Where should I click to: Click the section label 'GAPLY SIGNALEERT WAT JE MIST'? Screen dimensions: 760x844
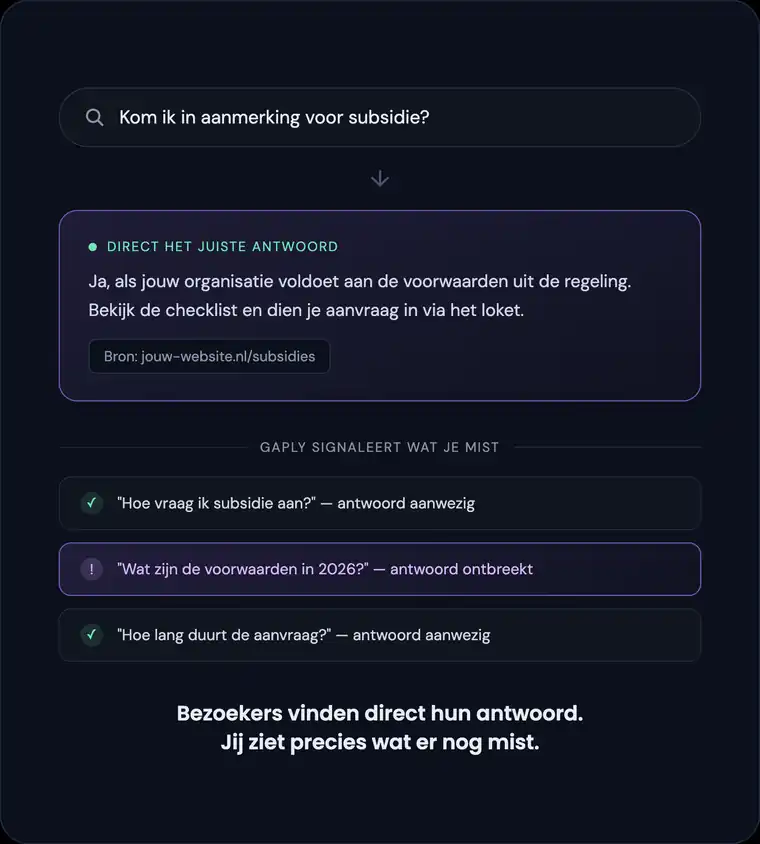(x=379, y=447)
